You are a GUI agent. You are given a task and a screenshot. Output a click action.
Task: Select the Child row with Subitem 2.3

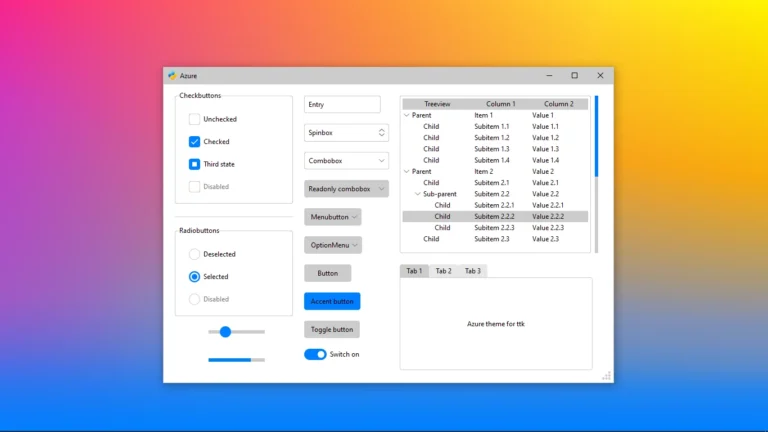[495, 239]
